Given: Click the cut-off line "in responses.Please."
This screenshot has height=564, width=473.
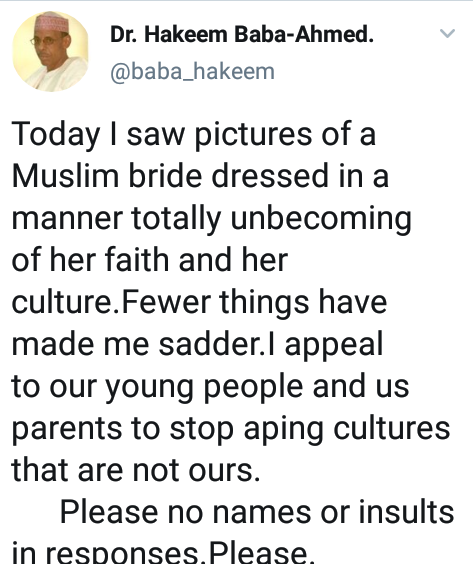Looking at the screenshot, I should [163, 552].
